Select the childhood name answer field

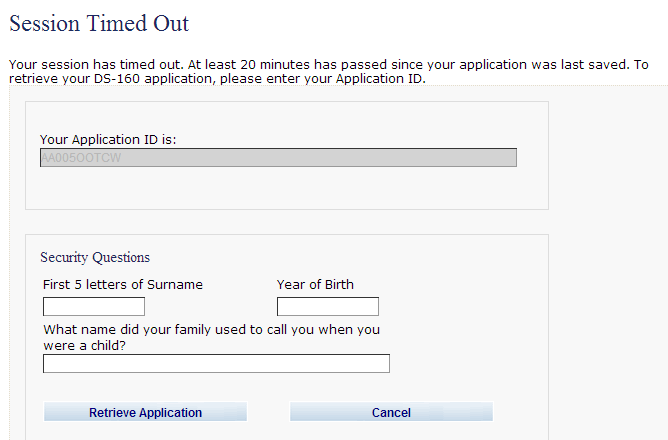point(216,364)
